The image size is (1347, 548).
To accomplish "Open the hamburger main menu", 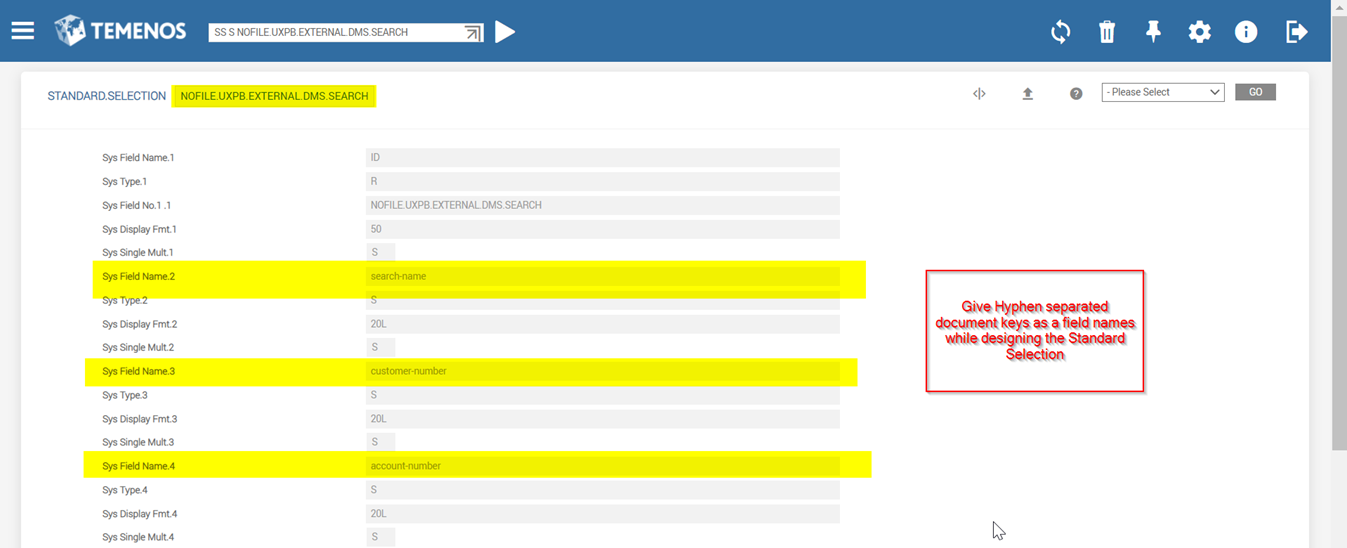I will (x=23, y=31).
